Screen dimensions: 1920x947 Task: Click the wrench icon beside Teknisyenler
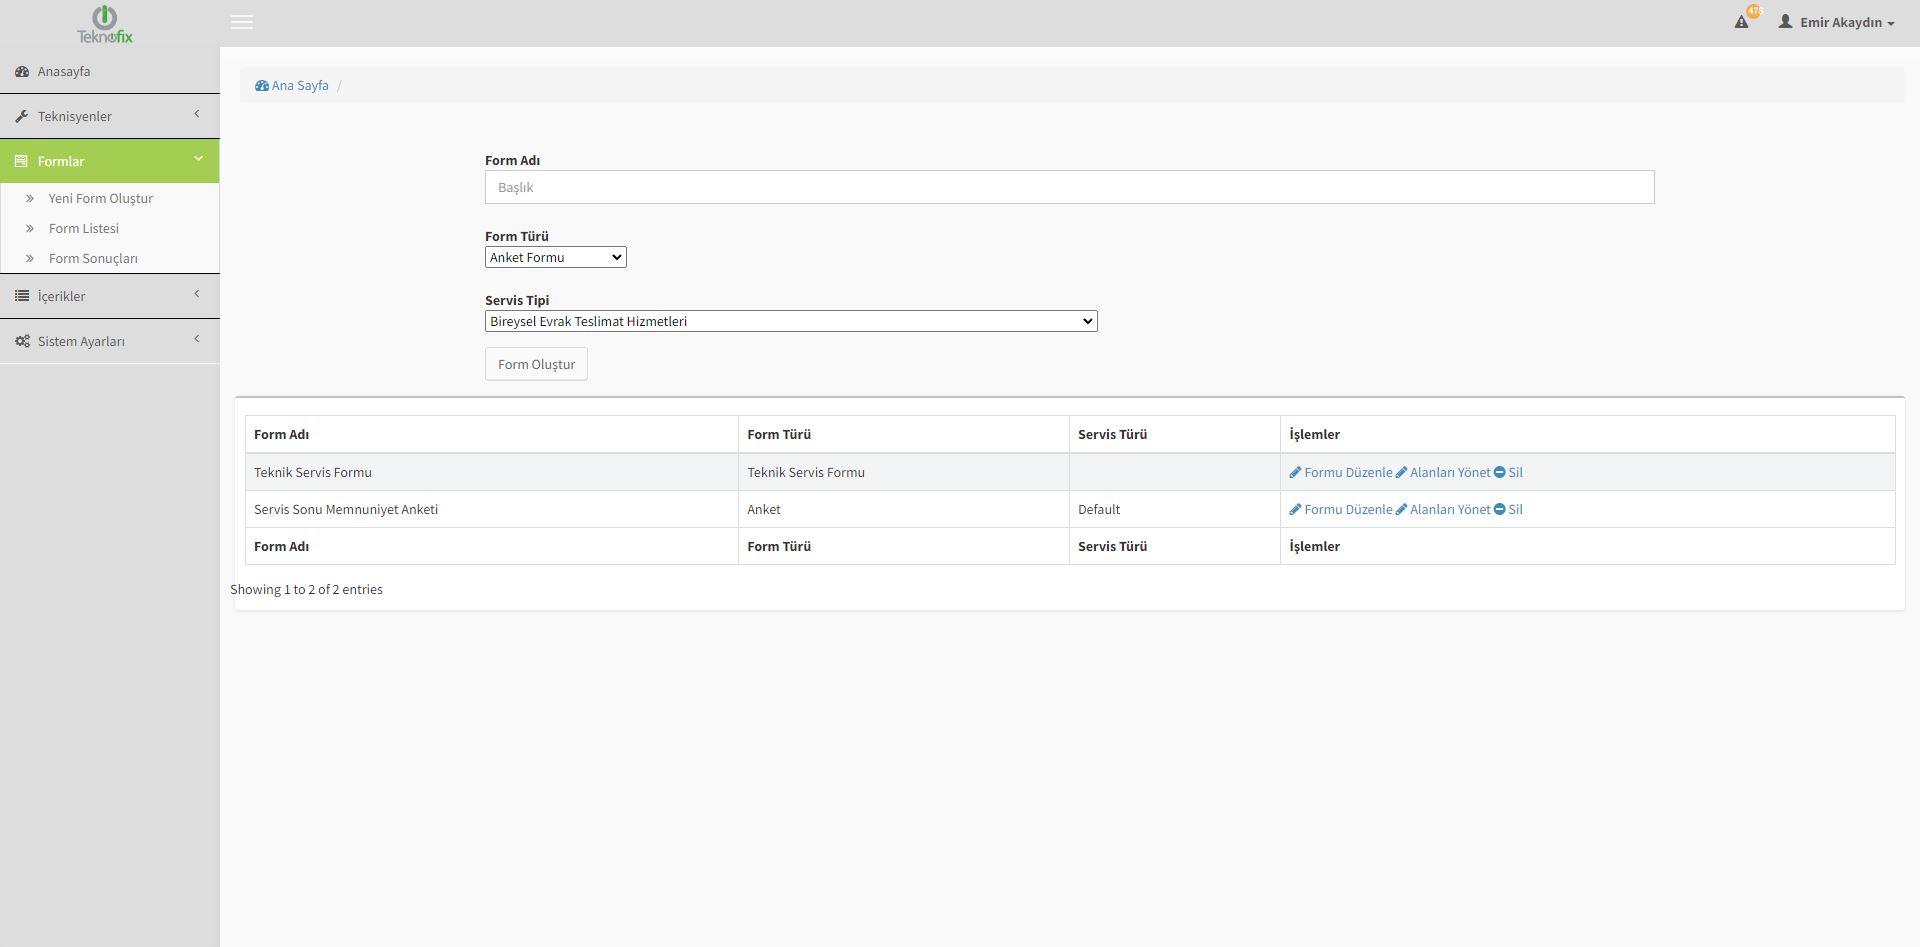[22, 117]
